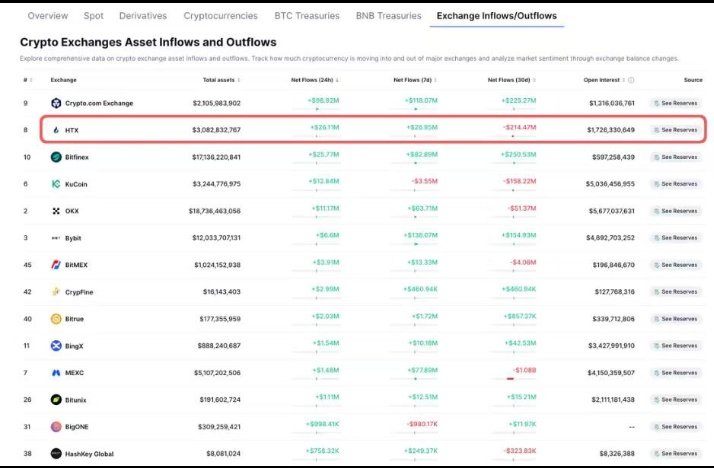Image resolution: width=714 pixels, height=468 pixels.
Task: Click the Open Interest info icon
Action: point(631,80)
